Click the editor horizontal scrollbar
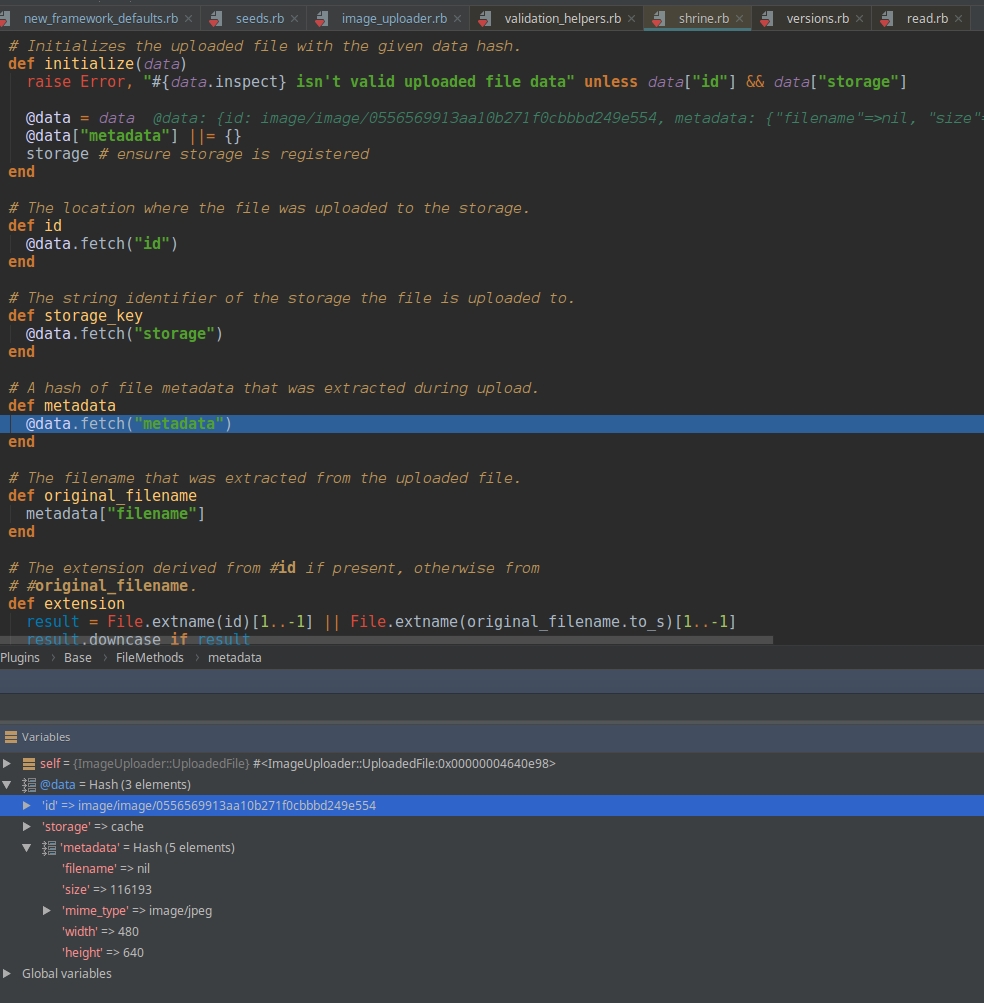Screen dimensions: 984x1003 pos(386,640)
